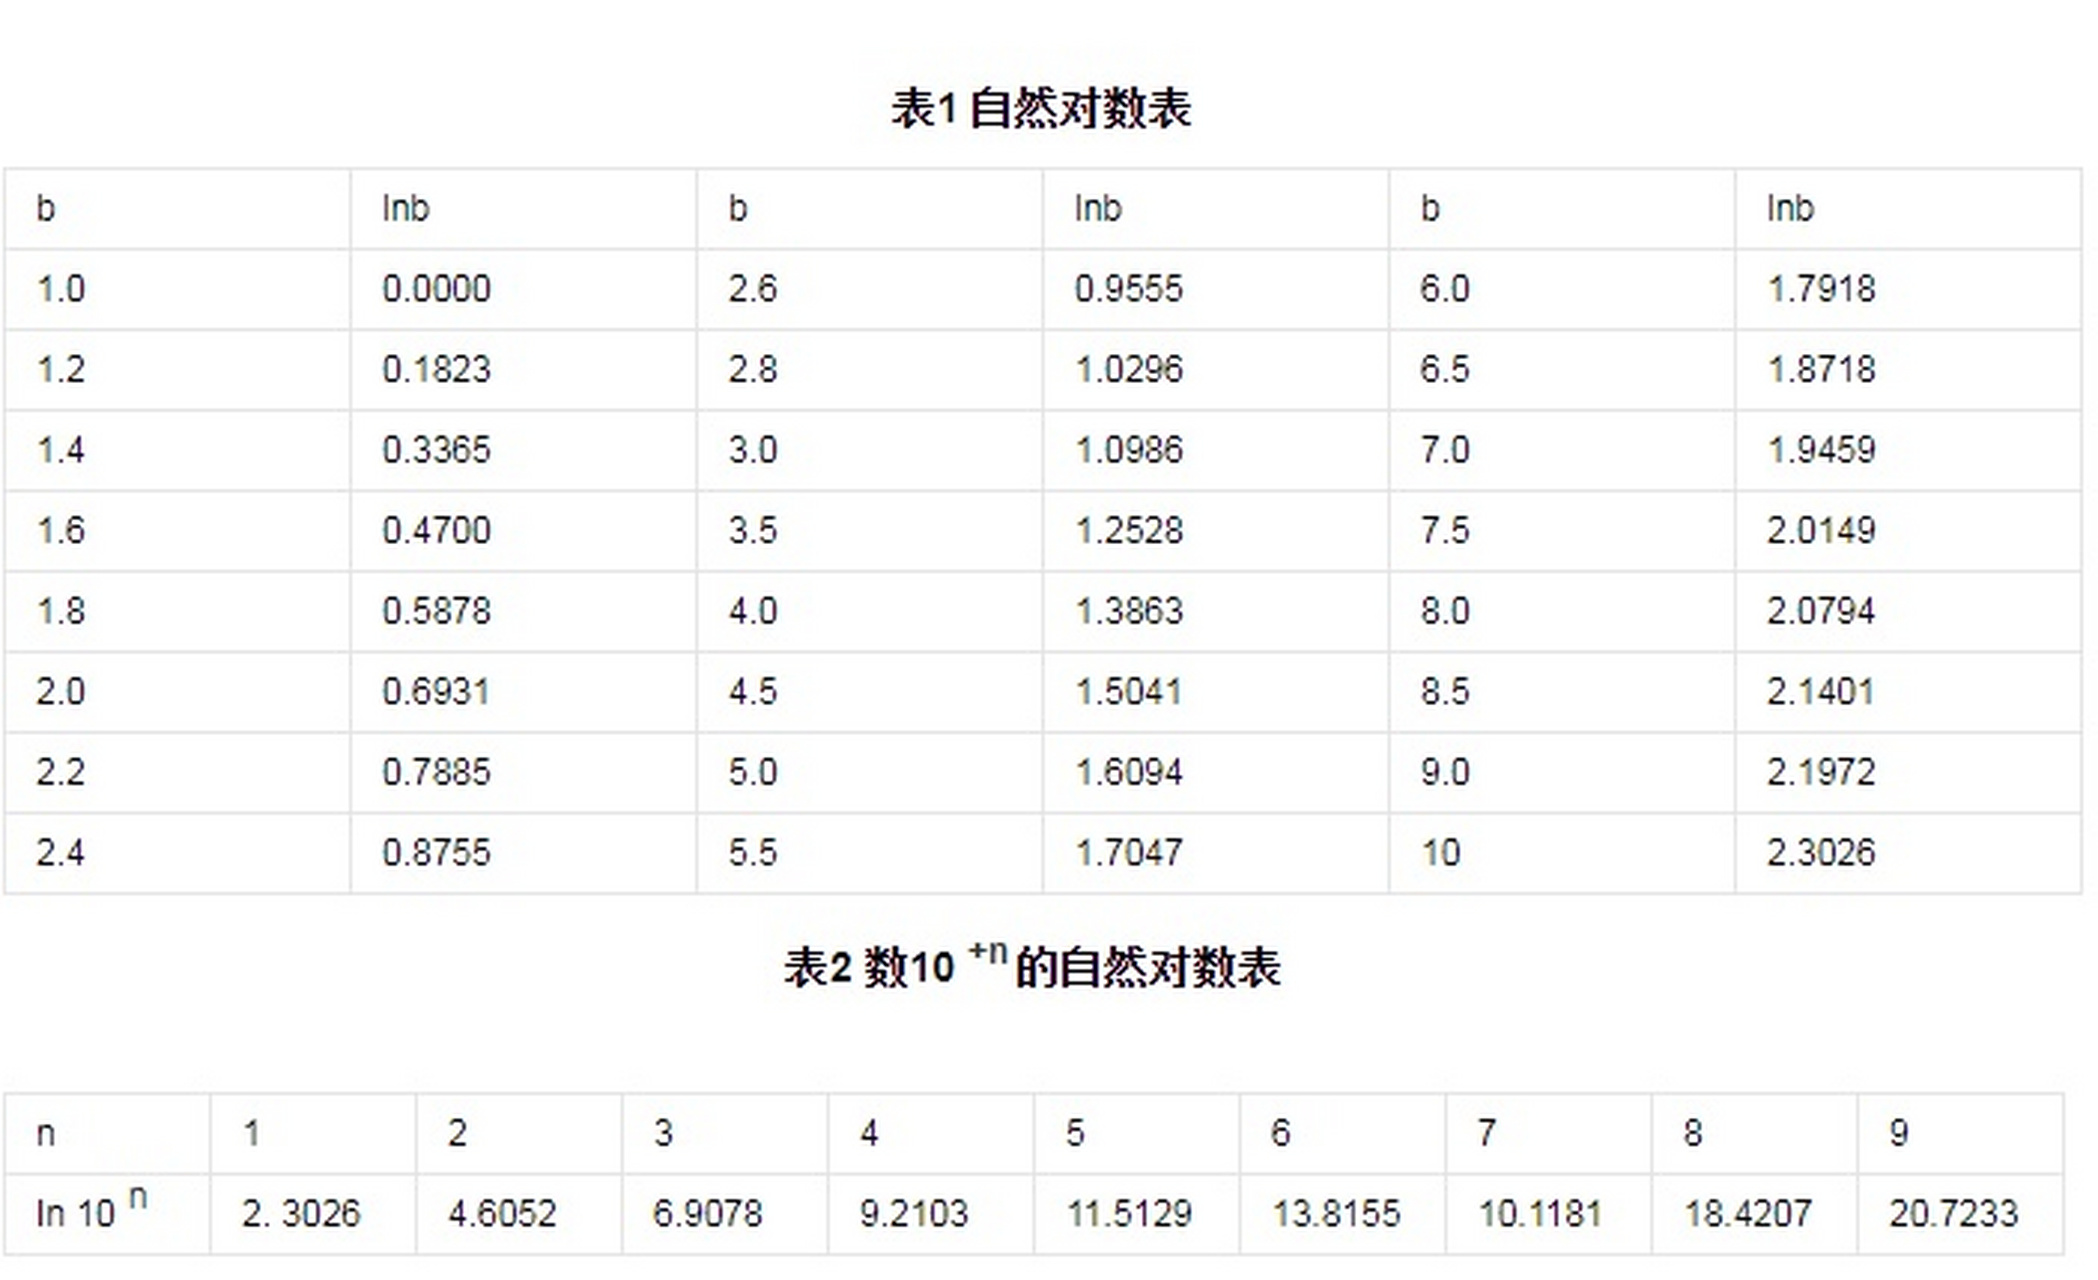Click the value 1.2528
2098x1280 pixels.
click(x=1129, y=530)
